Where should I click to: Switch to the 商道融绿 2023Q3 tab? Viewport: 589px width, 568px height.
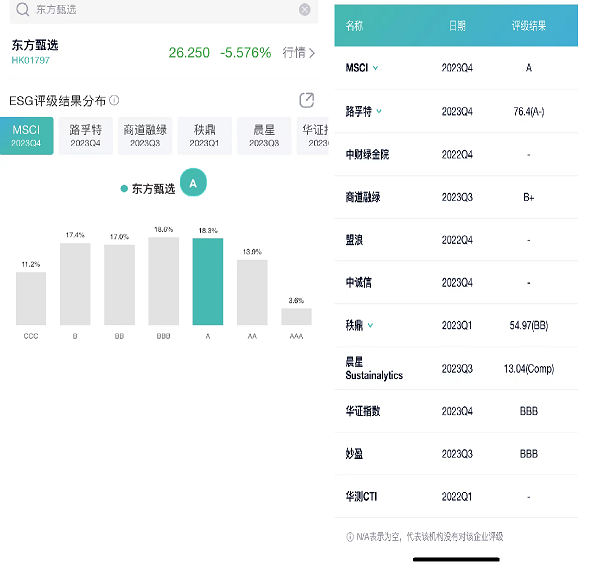pos(145,136)
